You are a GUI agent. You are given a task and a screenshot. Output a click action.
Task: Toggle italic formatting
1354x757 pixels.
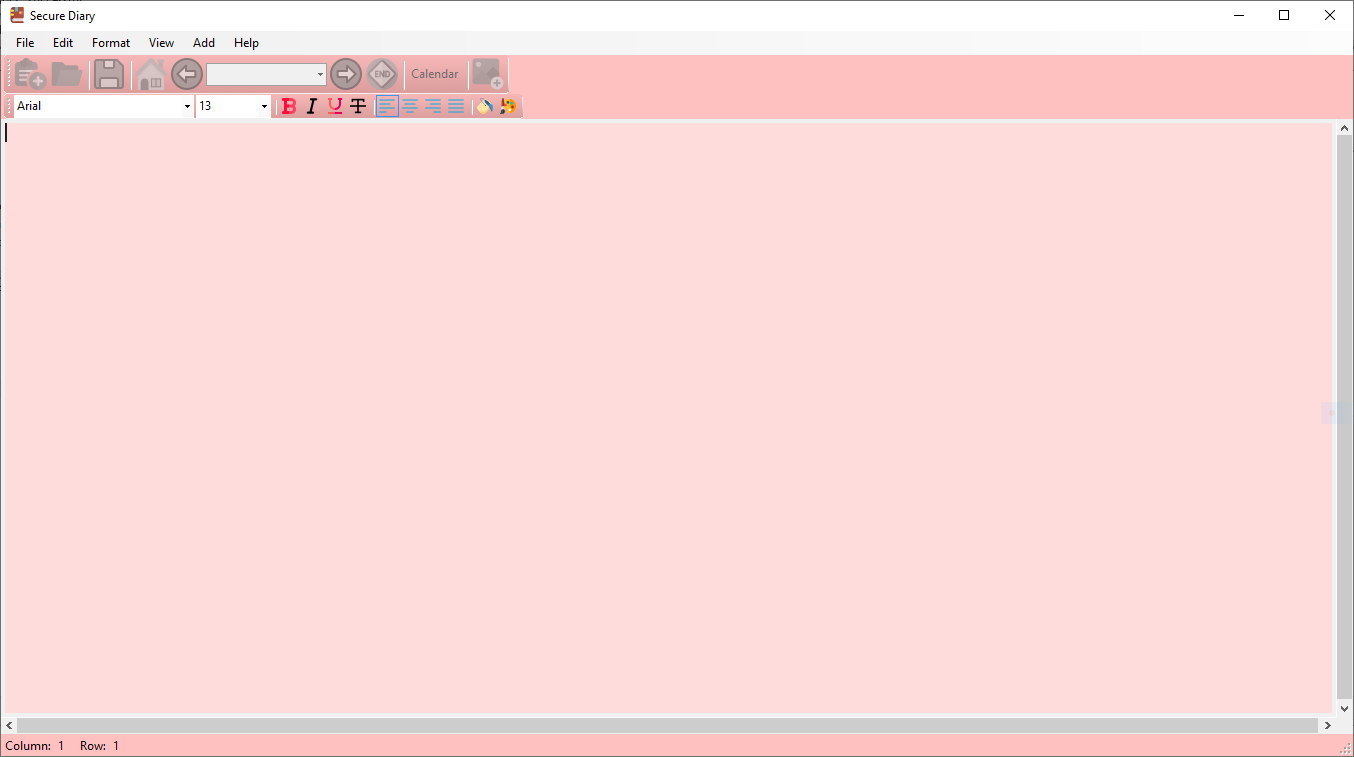311,106
